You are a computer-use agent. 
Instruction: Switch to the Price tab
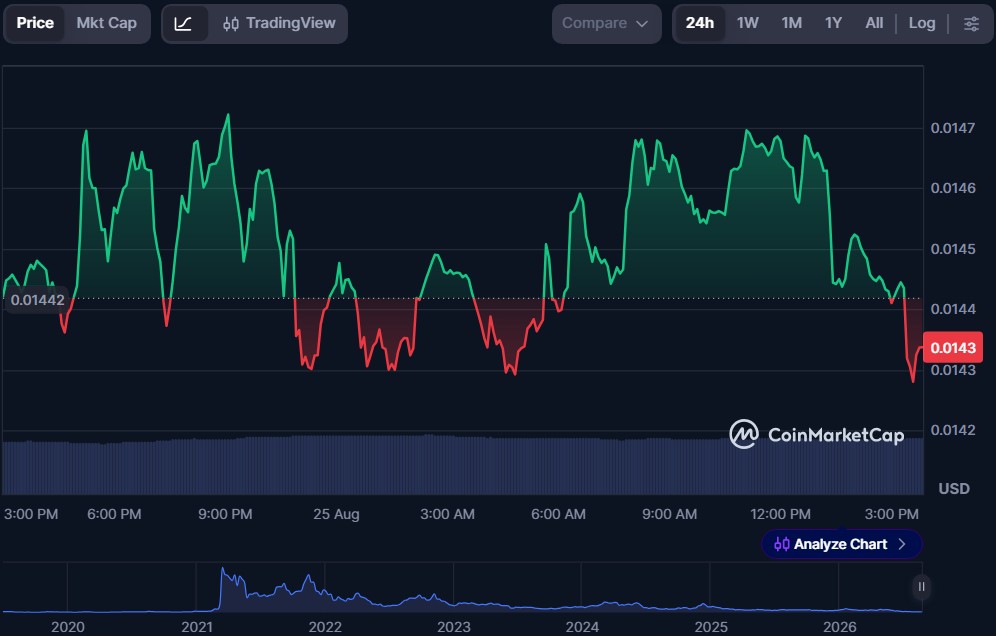tap(35, 24)
